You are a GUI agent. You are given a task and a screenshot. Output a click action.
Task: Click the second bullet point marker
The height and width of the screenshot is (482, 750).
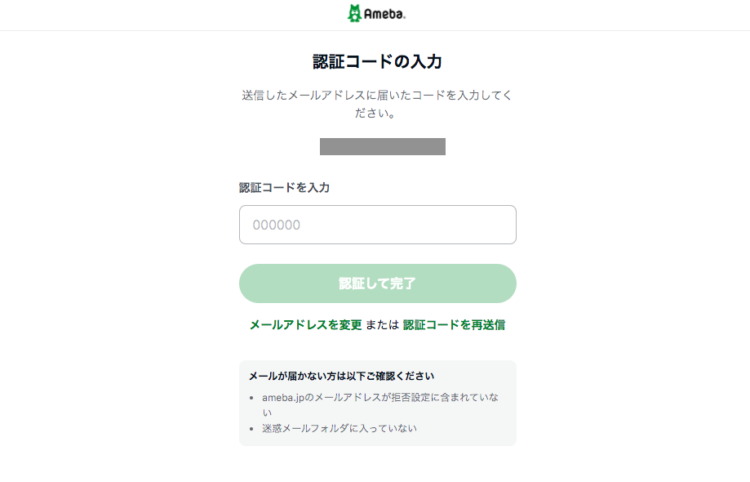(252, 429)
